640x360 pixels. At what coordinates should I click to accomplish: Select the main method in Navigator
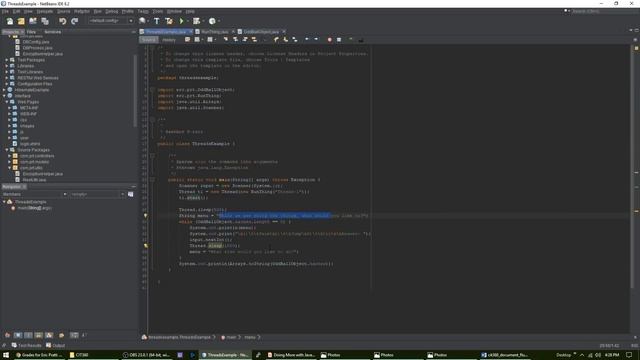tap(34, 208)
